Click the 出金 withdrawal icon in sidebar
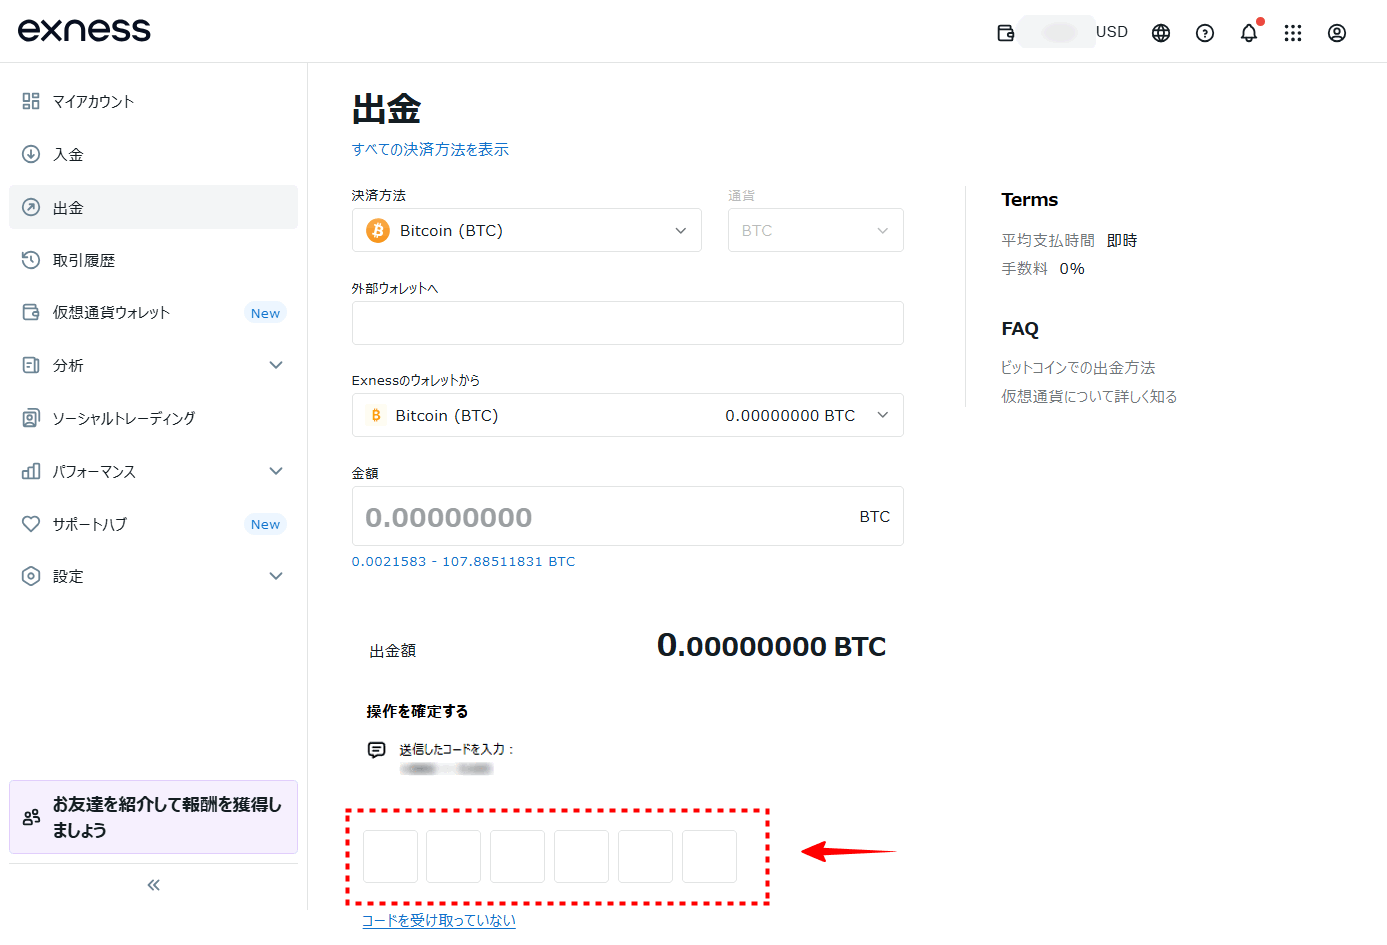Image resolution: width=1387 pixels, height=945 pixels. coord(31,207)
